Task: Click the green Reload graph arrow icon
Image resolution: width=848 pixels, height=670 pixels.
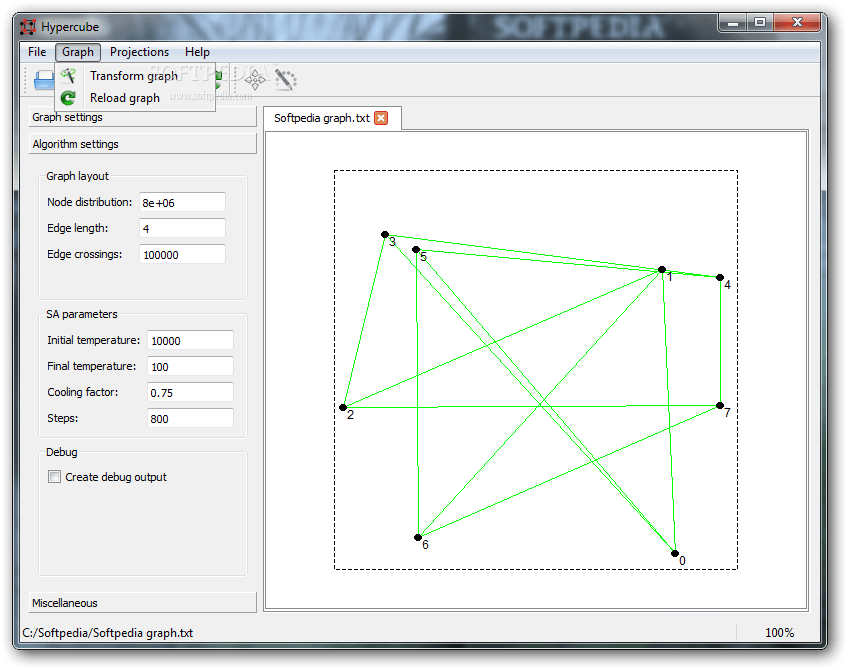Action: click(x=68, y=98)
